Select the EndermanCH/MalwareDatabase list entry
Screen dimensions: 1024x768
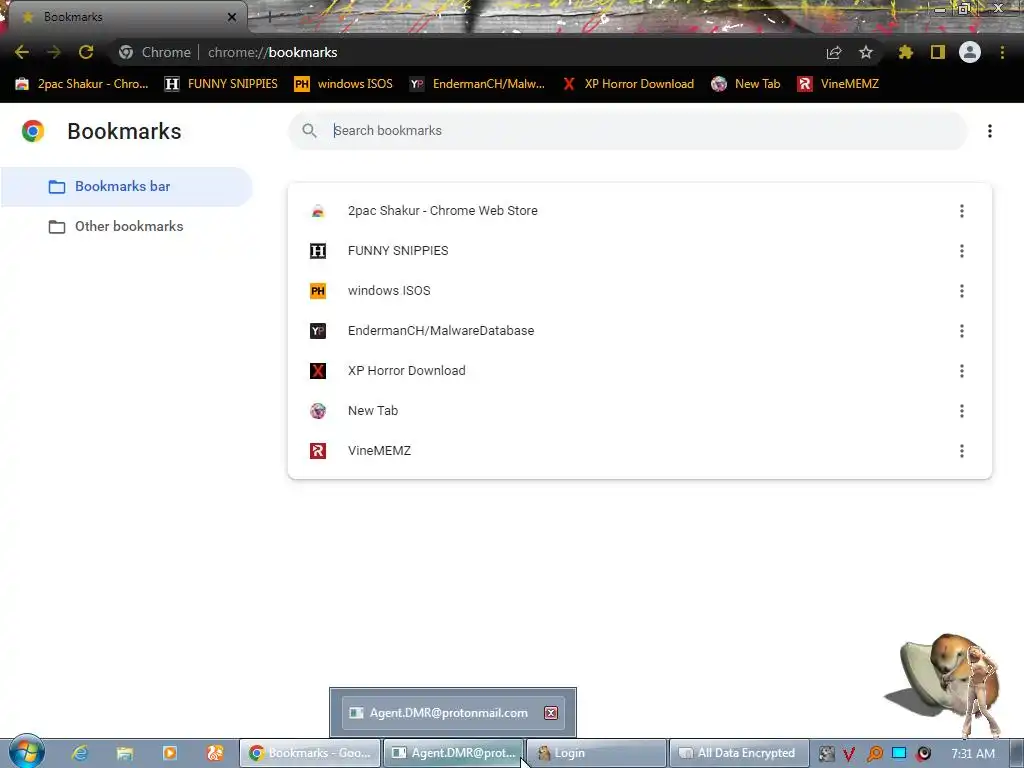tap(639, 331)
